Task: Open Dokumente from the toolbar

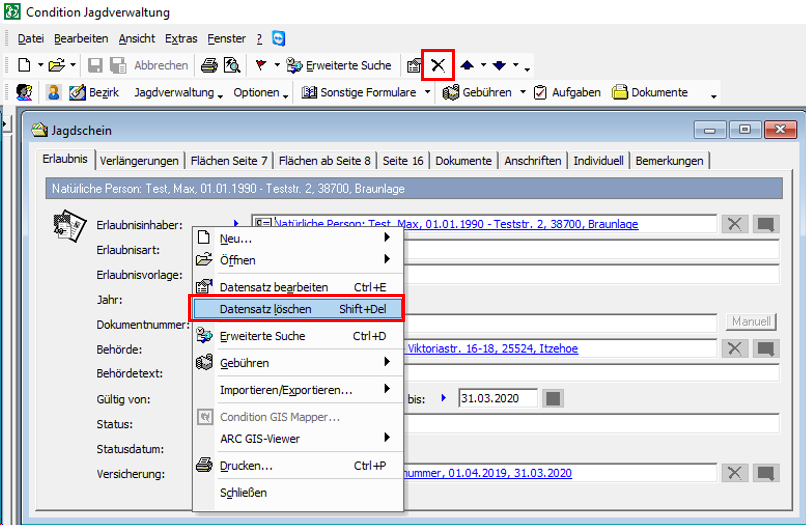Action: coord(650,92)
